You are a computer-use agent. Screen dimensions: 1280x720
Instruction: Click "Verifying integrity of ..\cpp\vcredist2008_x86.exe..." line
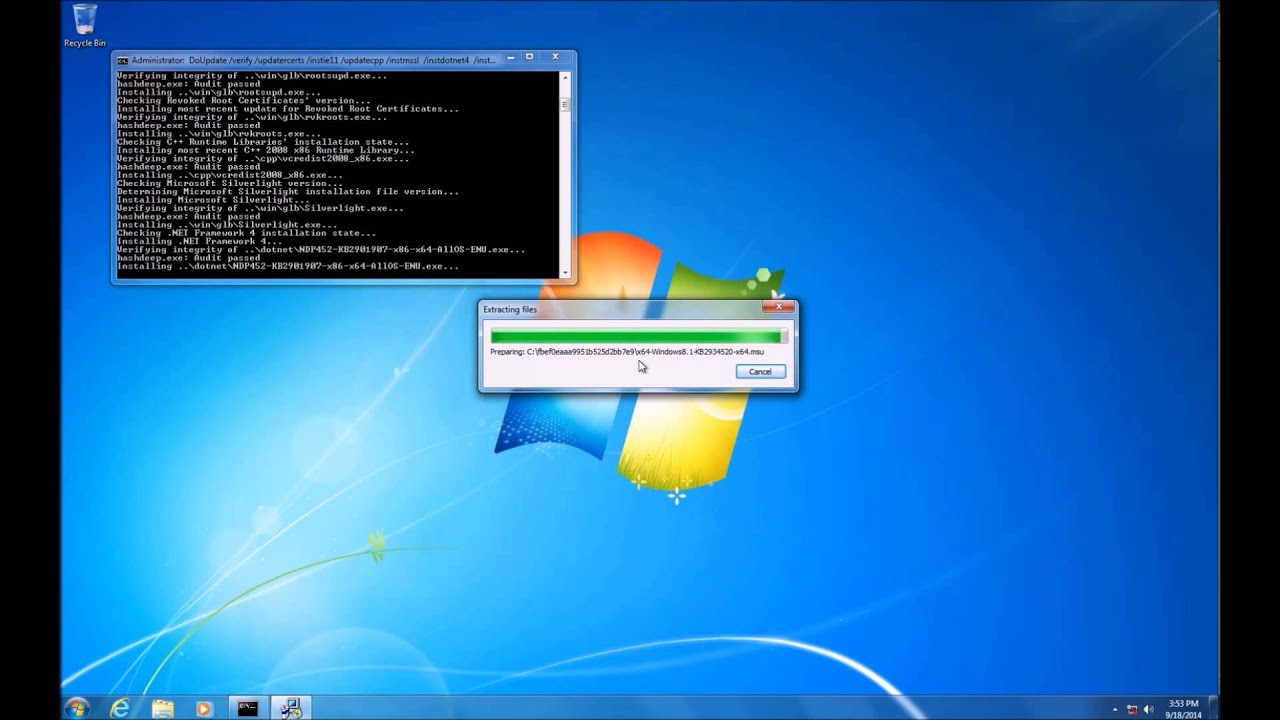(263, 158)
